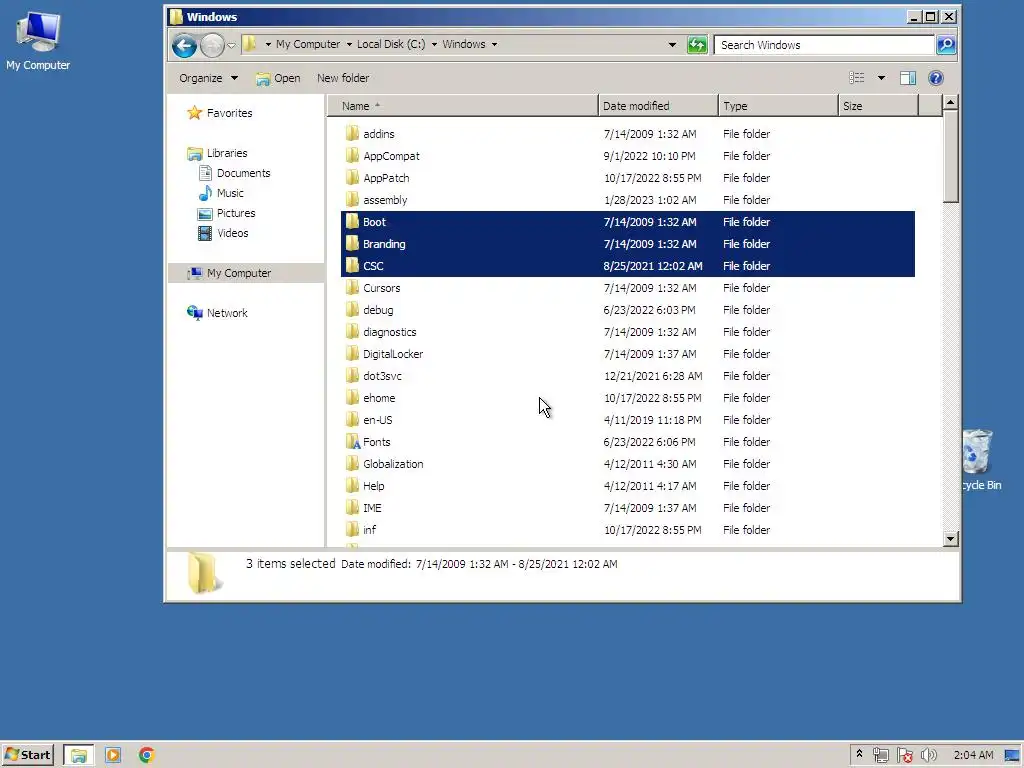The image size is (1024, 768).
Task: Expand the My Computer breadcrumb arrow
Action: click(349, 44)
